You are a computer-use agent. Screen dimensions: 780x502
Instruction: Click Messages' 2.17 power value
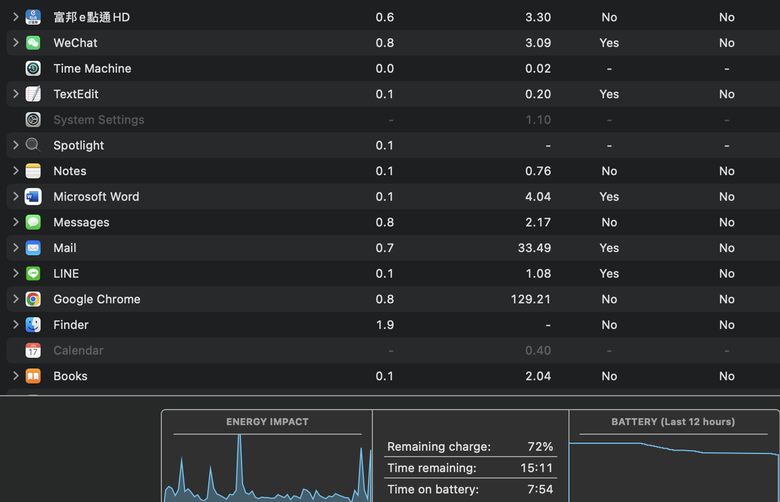(x=538, y=222)
